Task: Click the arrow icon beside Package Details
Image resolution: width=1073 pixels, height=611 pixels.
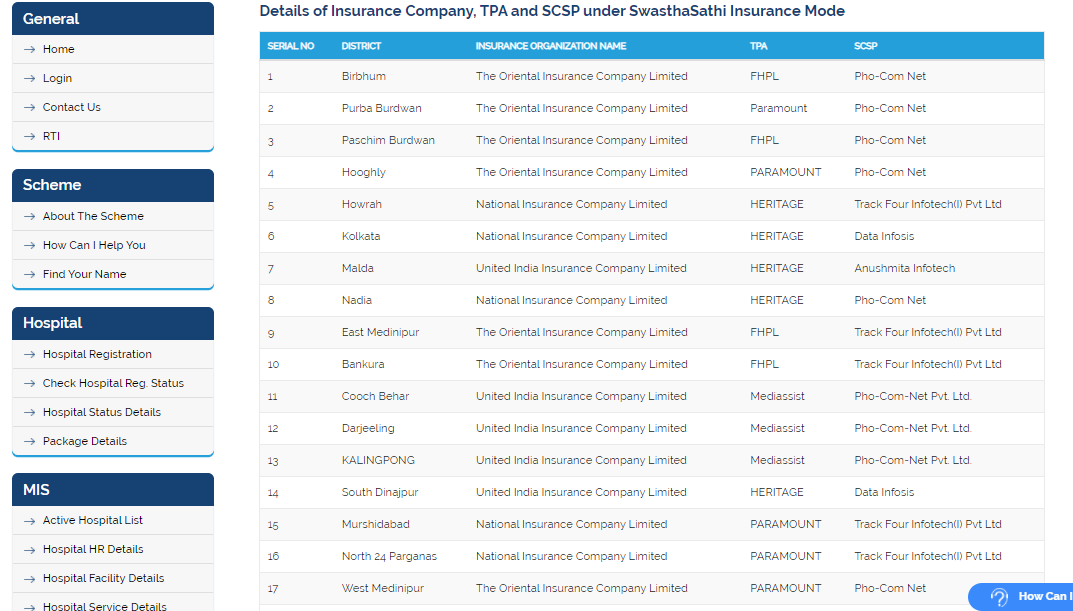Action: (29, 441)
